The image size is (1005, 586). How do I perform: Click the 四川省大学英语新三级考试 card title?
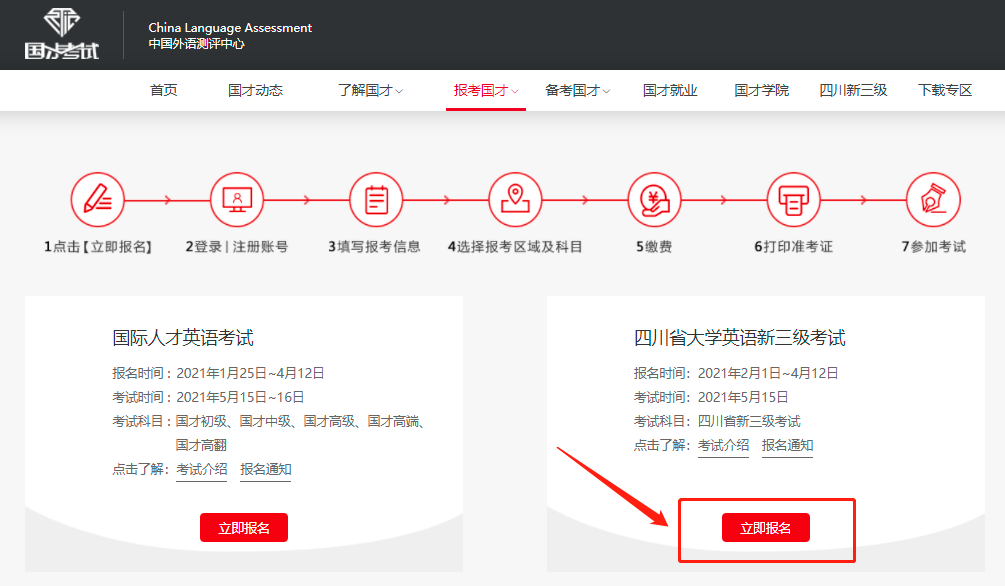[740, 338]
